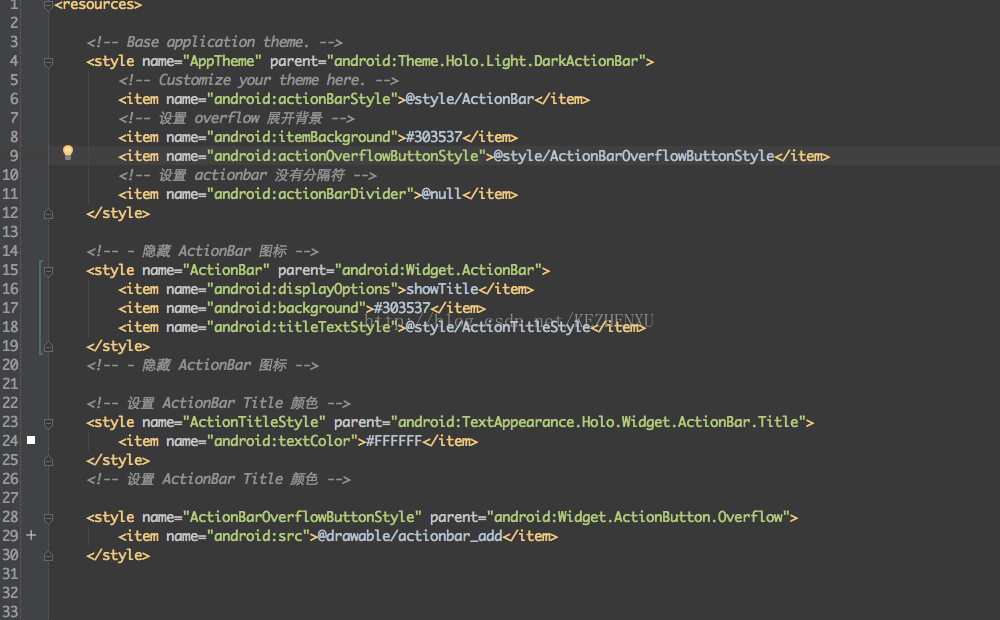Viewport: 1000px width, 620px height.
Task: Click line number 2 in the gutter
Action: point(14,23)
